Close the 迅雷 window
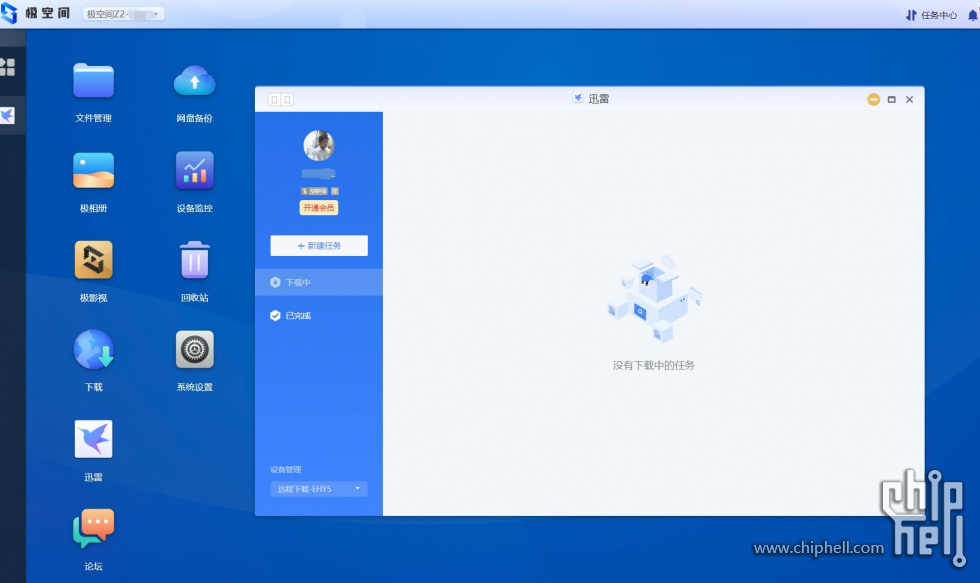Screen dimensions: 980x583 [x=909, y=99]
